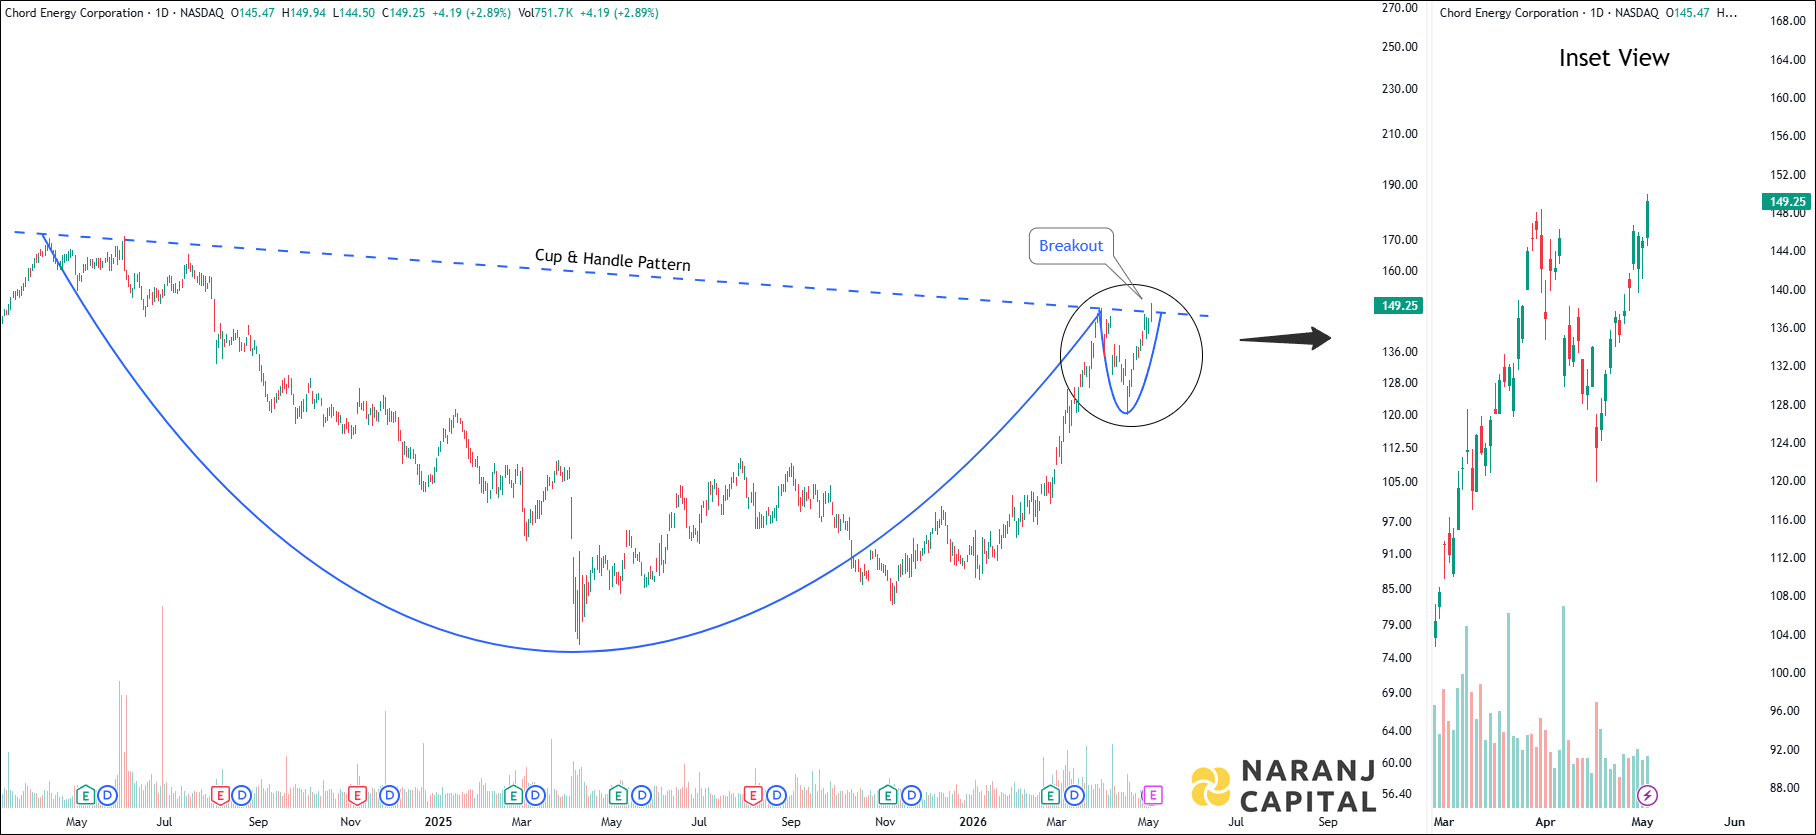1816x835 pixels.
Task: Click the 'Inset View' title text
Action: (x=1614, y=58)
